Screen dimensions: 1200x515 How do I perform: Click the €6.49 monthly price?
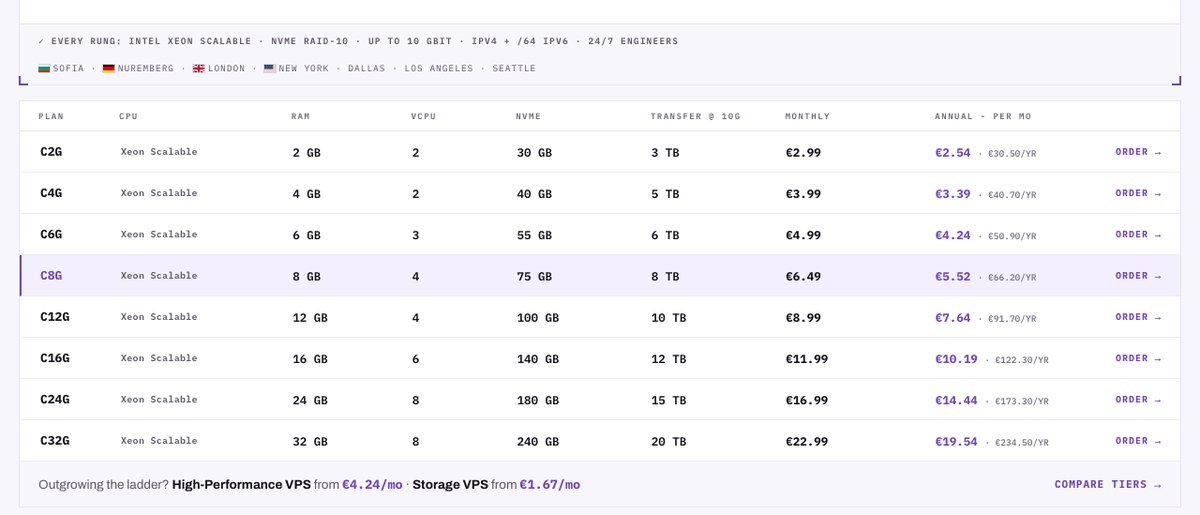(804, 276)
